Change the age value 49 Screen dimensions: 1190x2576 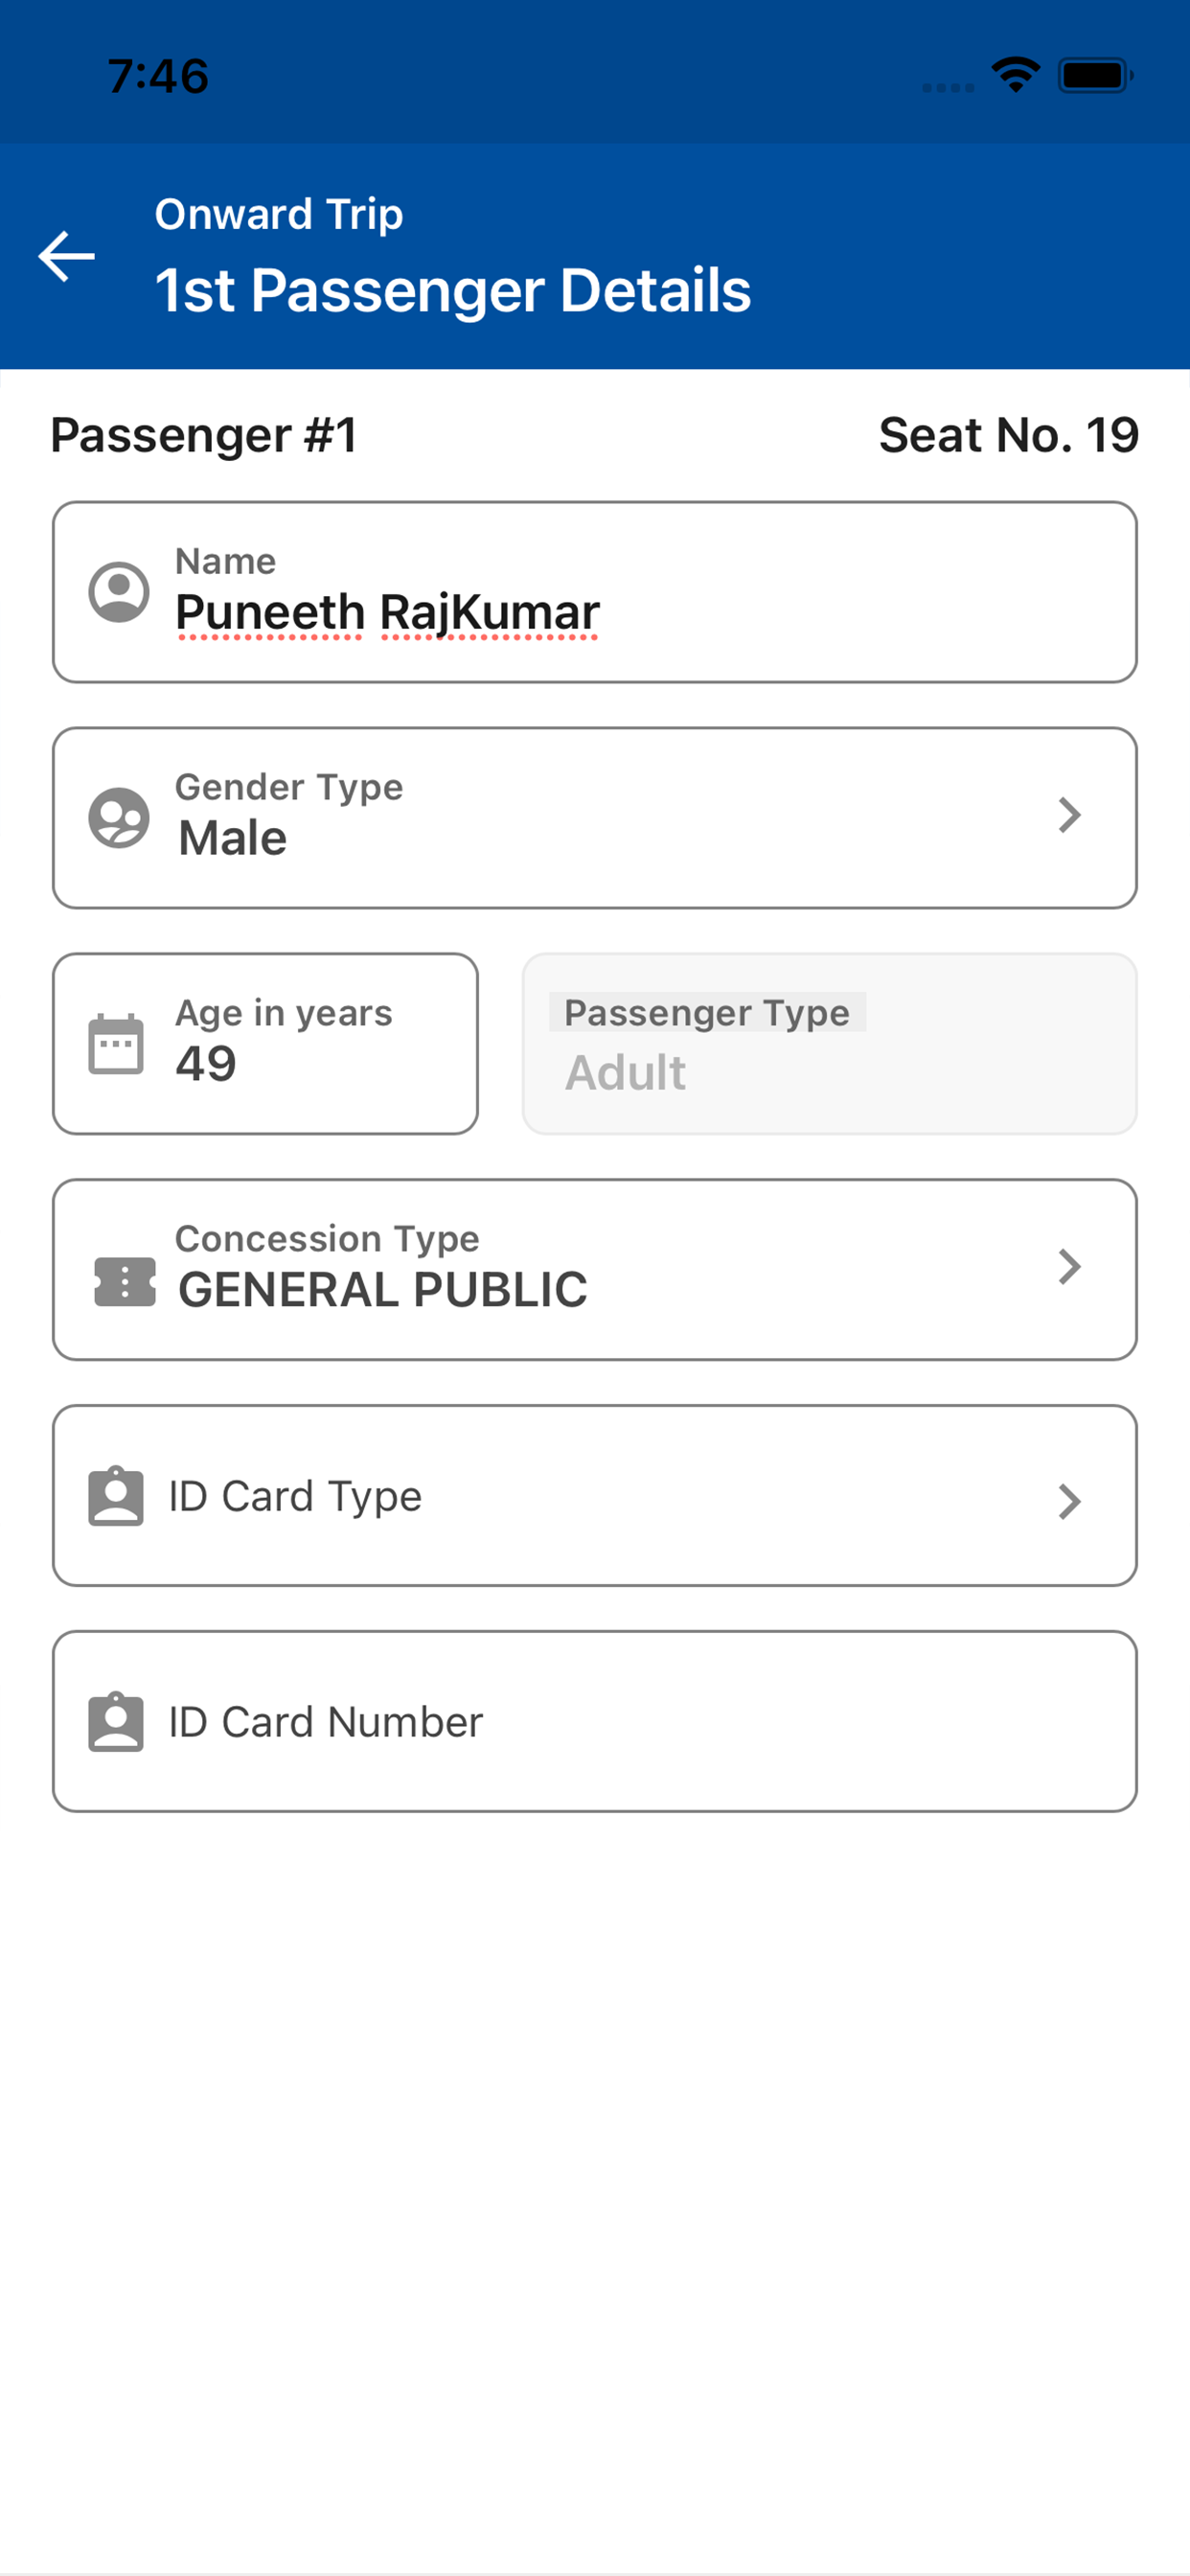[206, 1063]
